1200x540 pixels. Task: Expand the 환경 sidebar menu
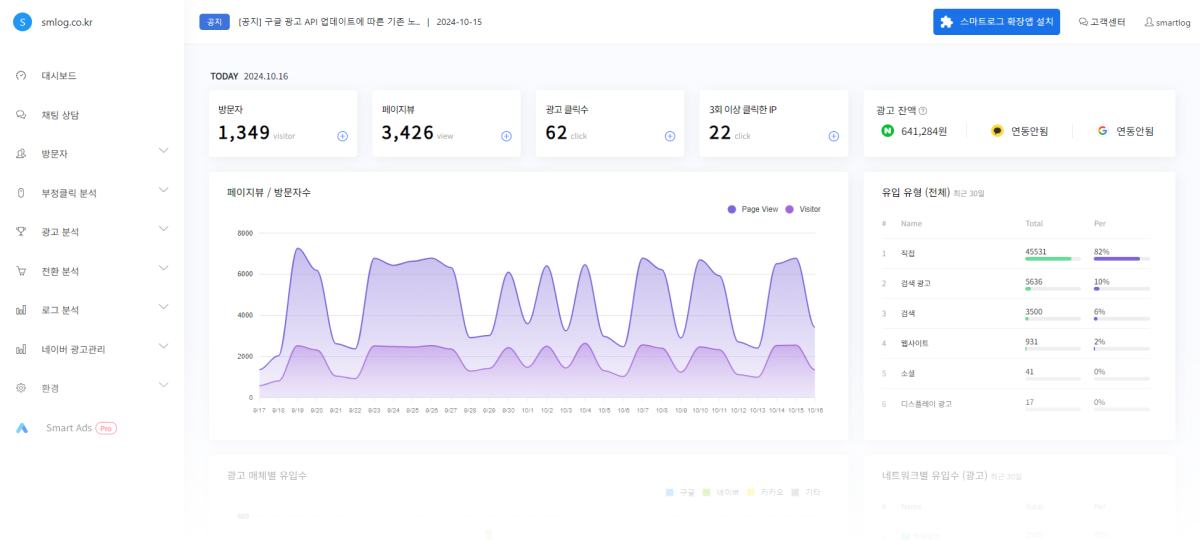pyautogui.click(x=164, y=386)
